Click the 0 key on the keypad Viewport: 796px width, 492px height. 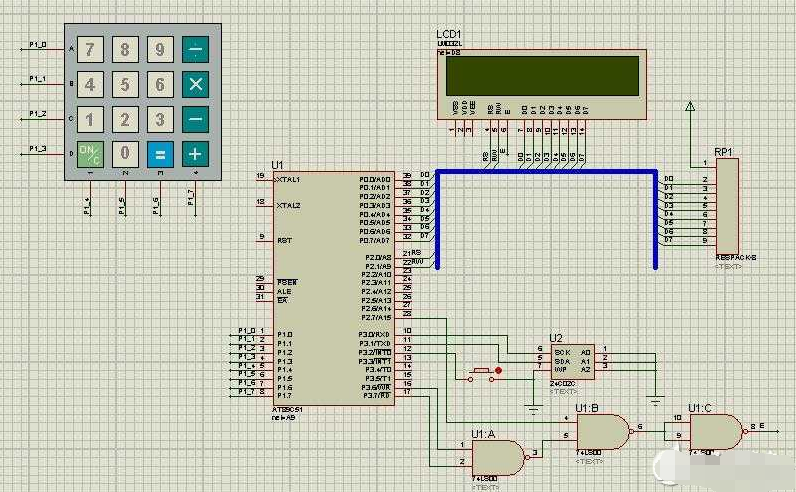125,154
